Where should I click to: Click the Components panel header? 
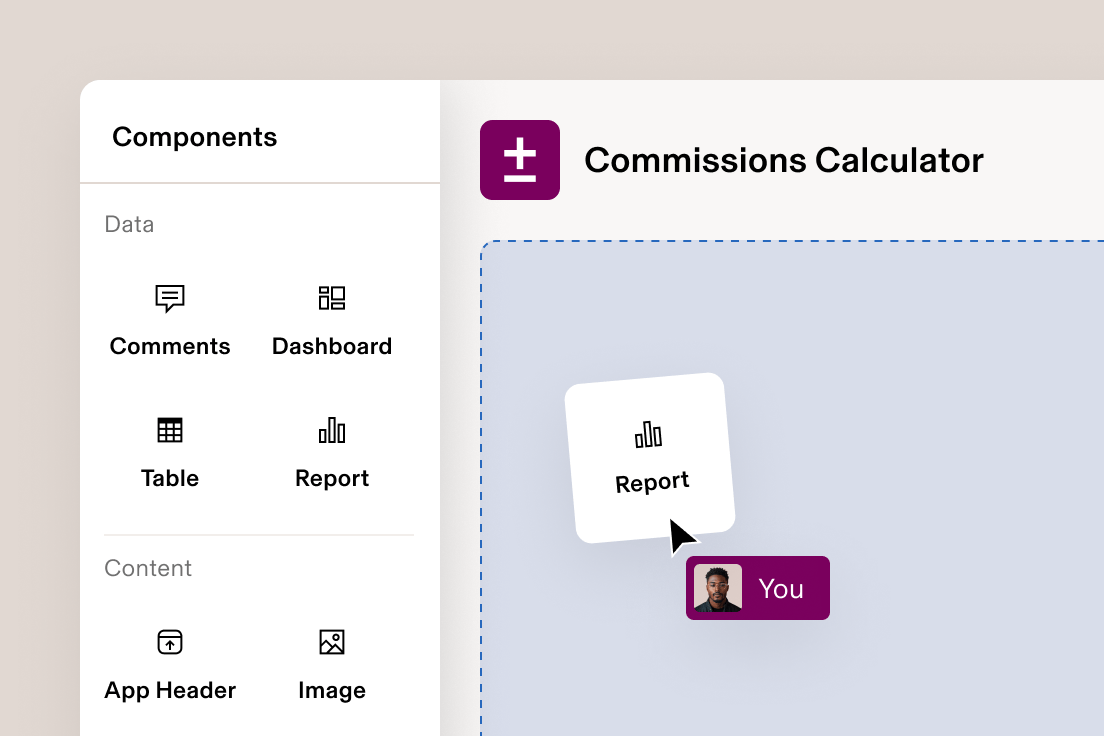tap(195, 137)
